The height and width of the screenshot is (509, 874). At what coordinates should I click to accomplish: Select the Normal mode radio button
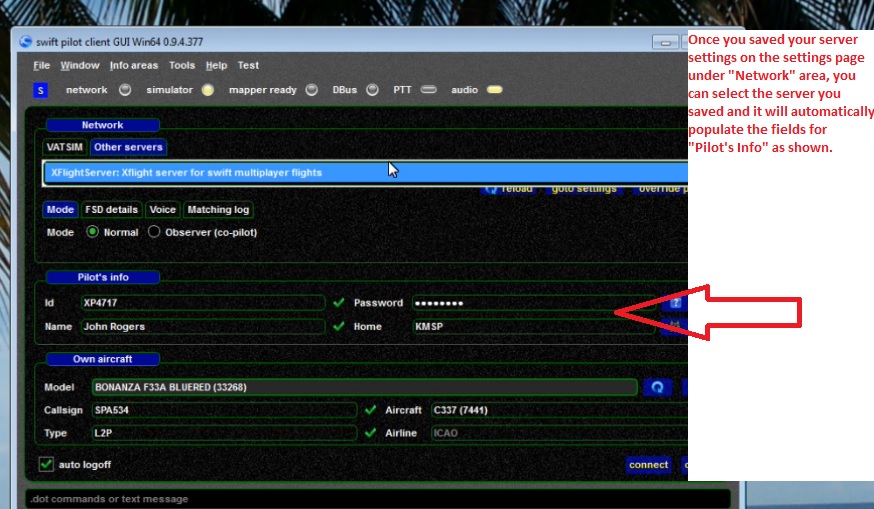tap(92, 232)
